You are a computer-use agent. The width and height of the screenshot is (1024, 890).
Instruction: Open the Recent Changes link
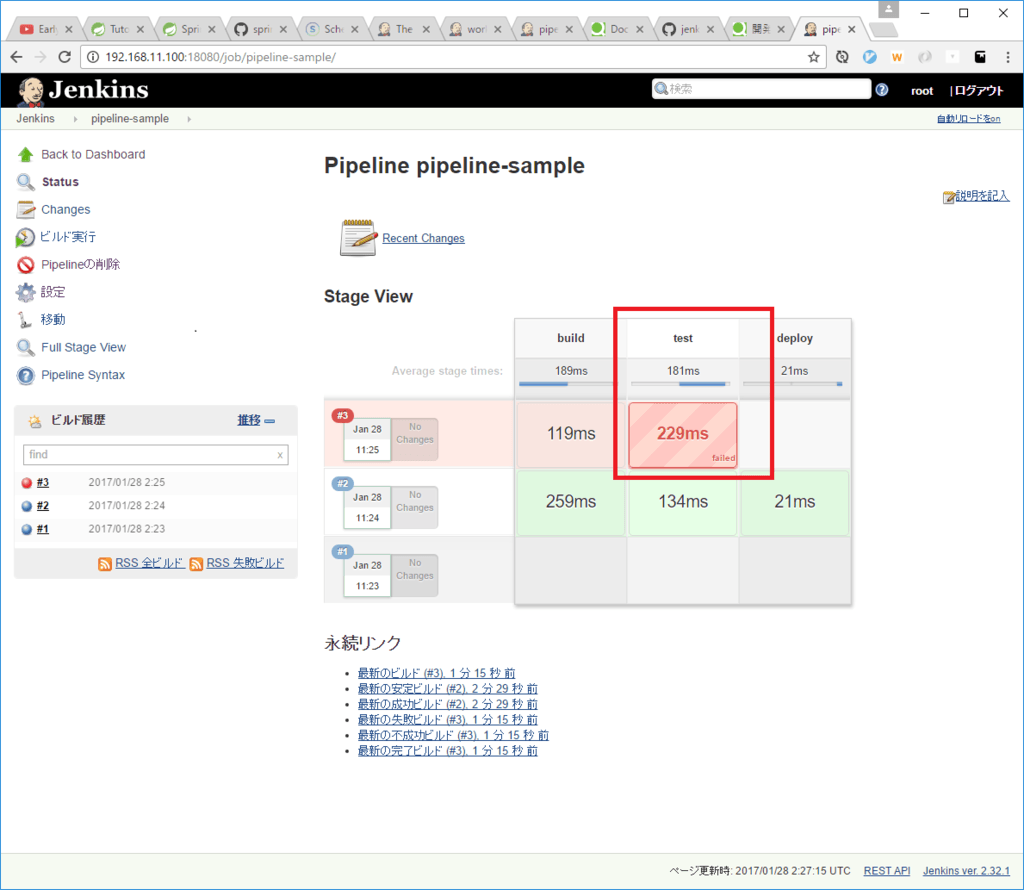click(x=423, y=238)
